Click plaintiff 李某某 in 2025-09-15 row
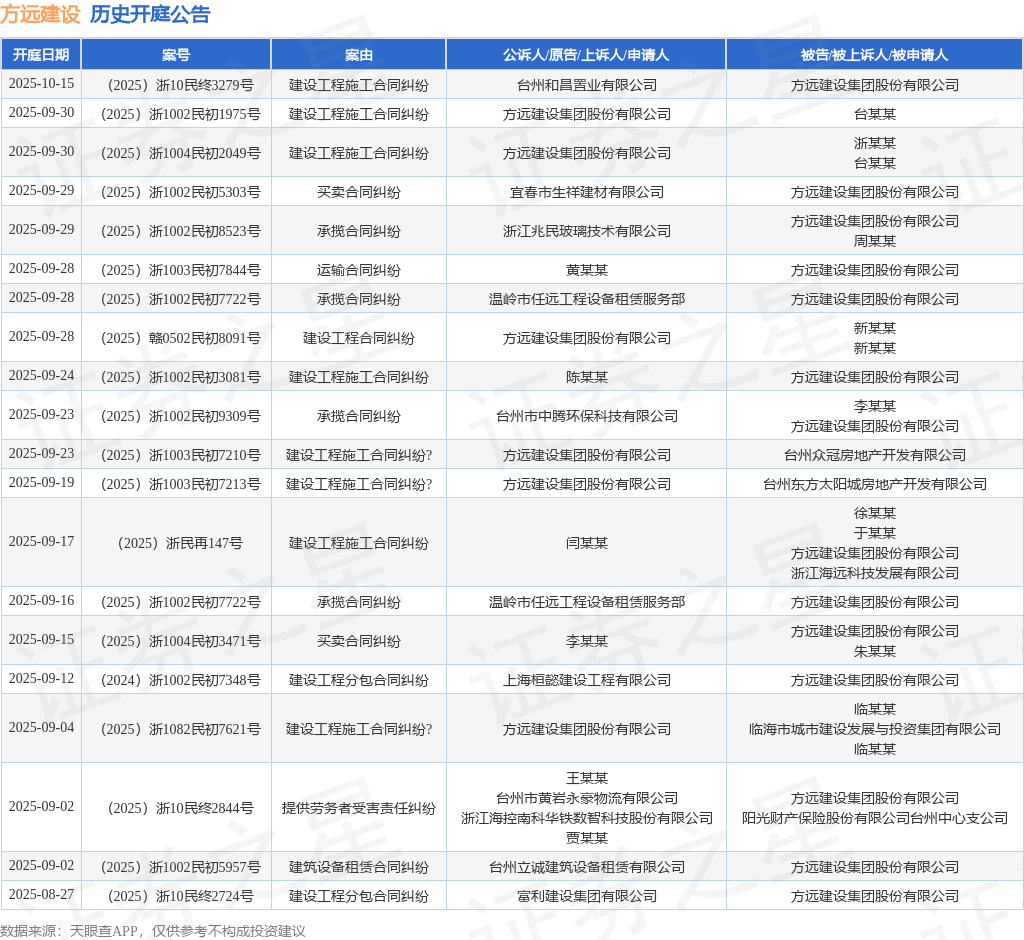This screenshot has width=1024, height=940. tap(586, 641)
